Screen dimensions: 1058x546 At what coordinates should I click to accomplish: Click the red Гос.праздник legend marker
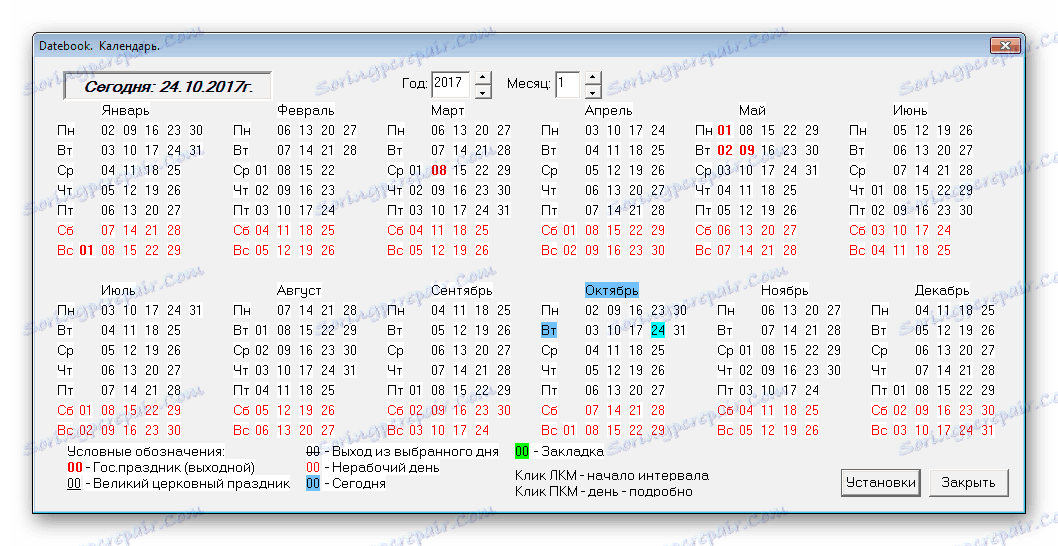pos(75,467)
